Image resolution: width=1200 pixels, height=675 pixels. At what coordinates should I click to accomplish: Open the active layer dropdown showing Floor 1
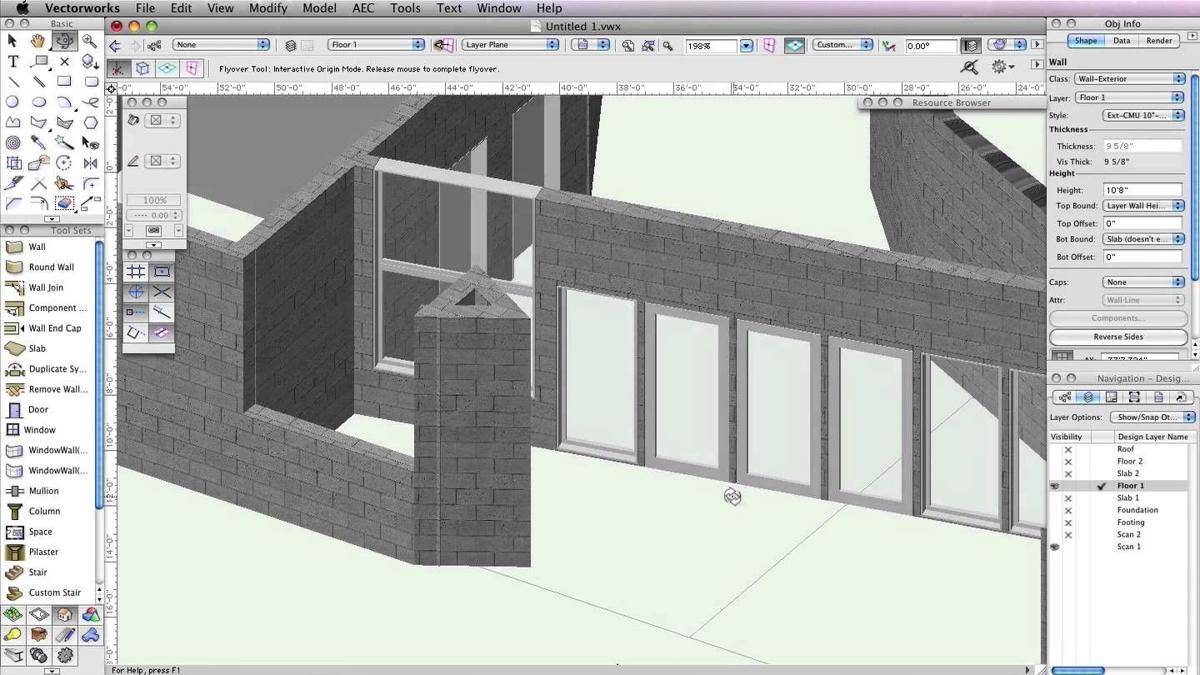377,45
